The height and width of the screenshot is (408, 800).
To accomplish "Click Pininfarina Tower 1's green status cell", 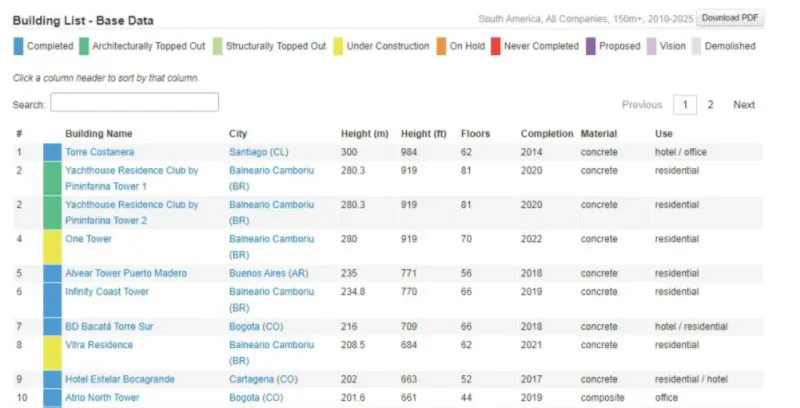I will [52, 178].
